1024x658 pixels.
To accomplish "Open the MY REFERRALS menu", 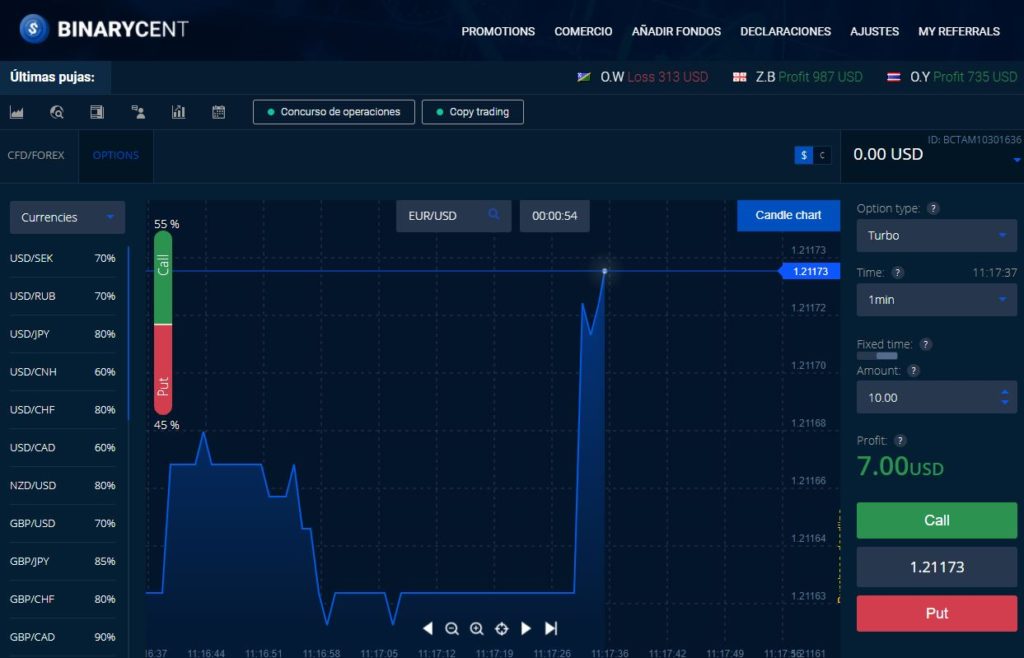I will coord(959,31).
